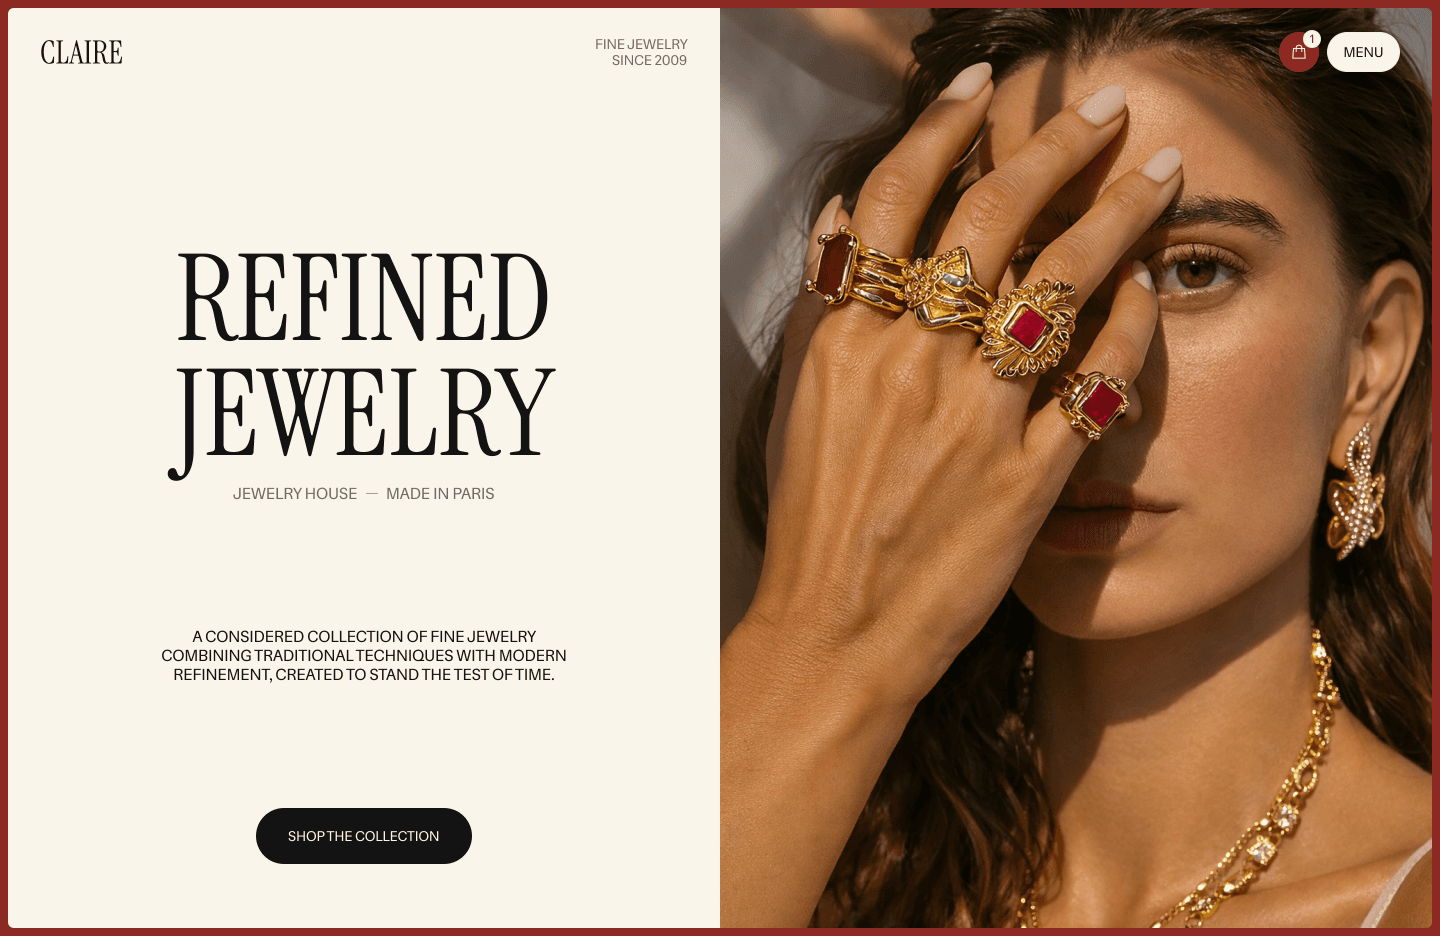Click the model's visible eye in photo

[1196, 268]
